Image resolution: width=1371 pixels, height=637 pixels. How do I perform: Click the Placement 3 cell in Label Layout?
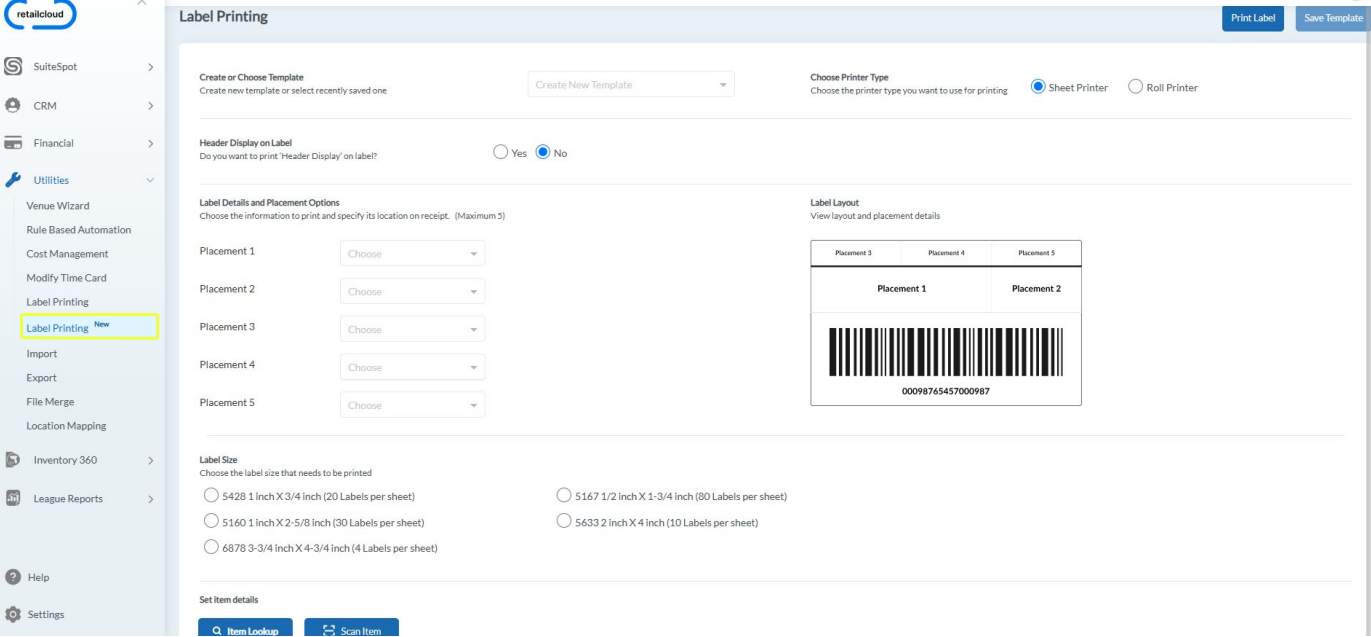[x=856, y=253]
